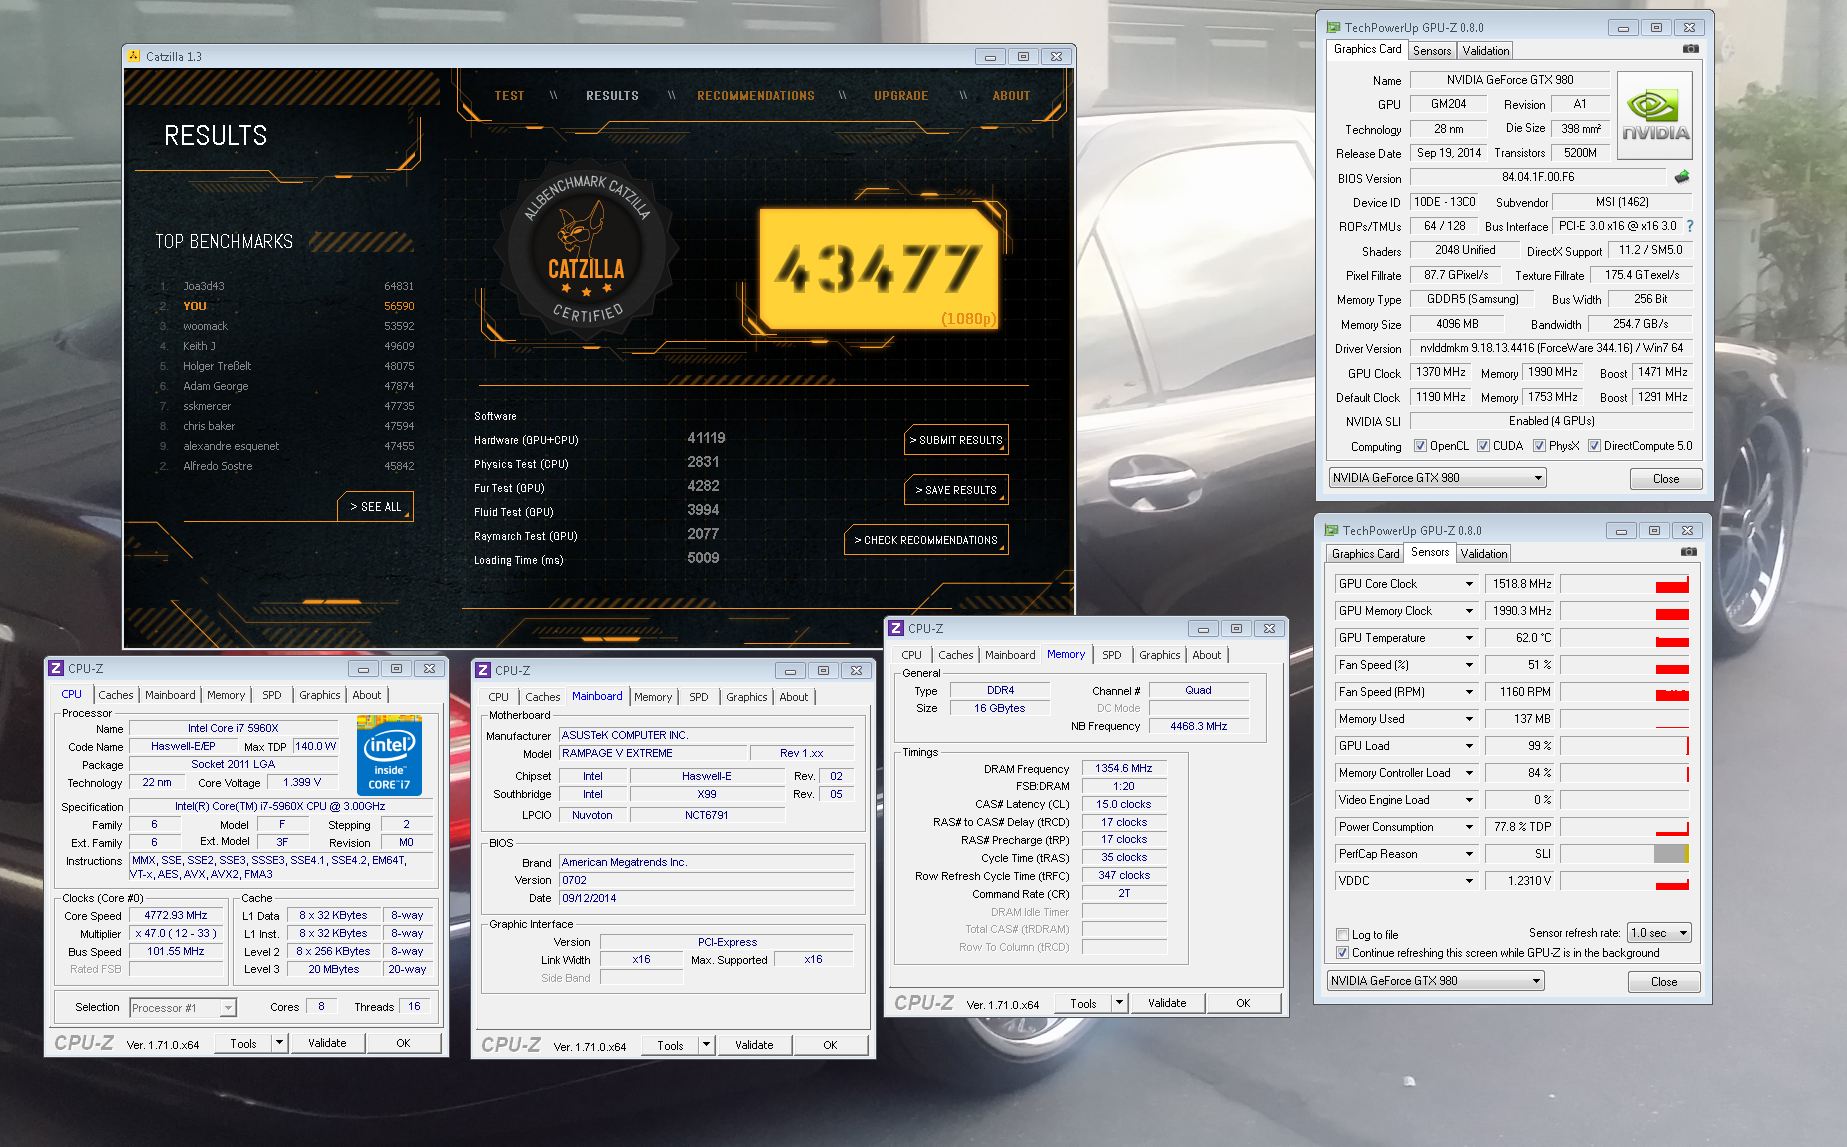1847x1147 pixels.
Task: Click the GPU-Z Graphics Card window title icon
Action: (x=1333, y=27)
